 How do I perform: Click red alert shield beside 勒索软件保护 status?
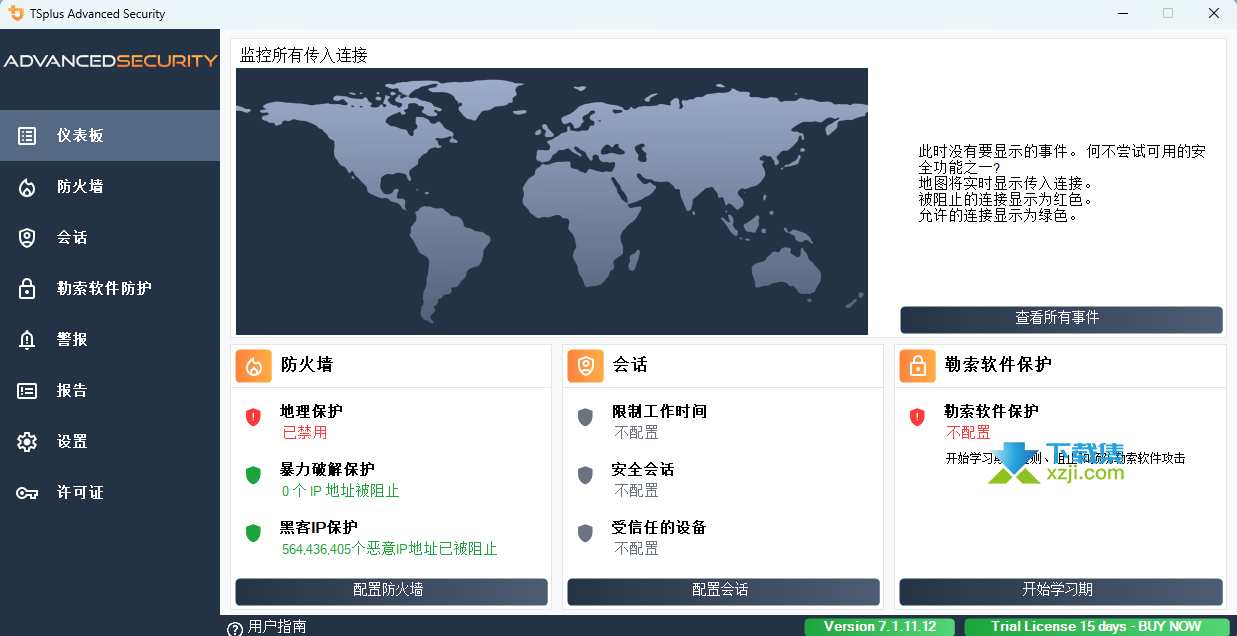point(917,417)
